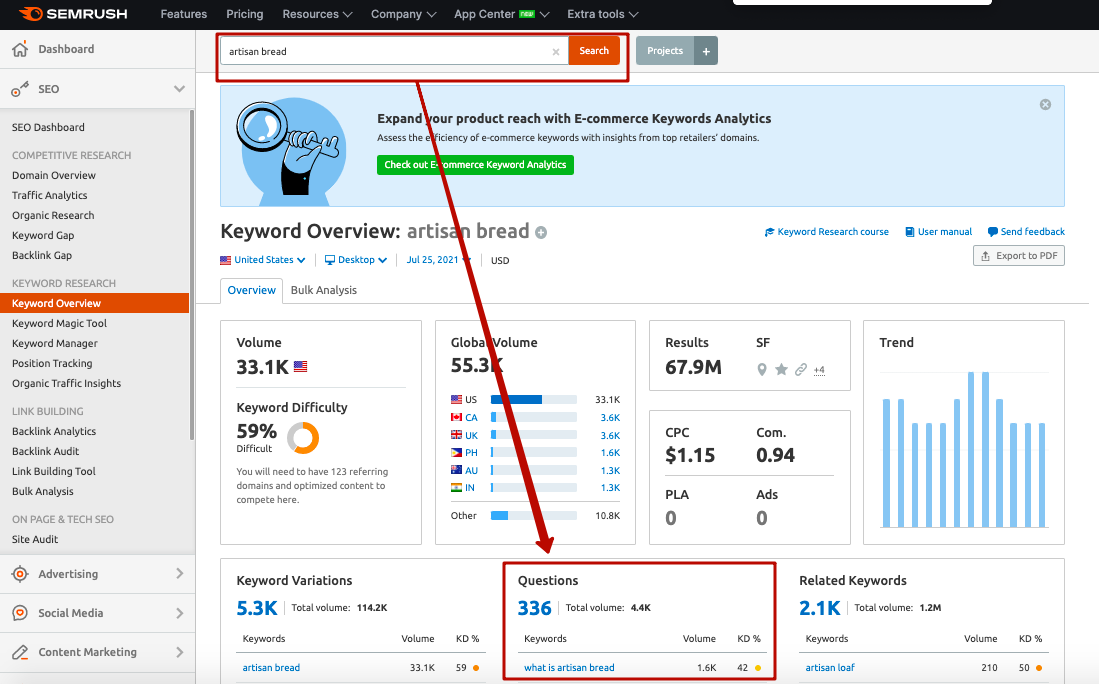Click the plus icon beside artisan bread title

[x=541, y=233]
